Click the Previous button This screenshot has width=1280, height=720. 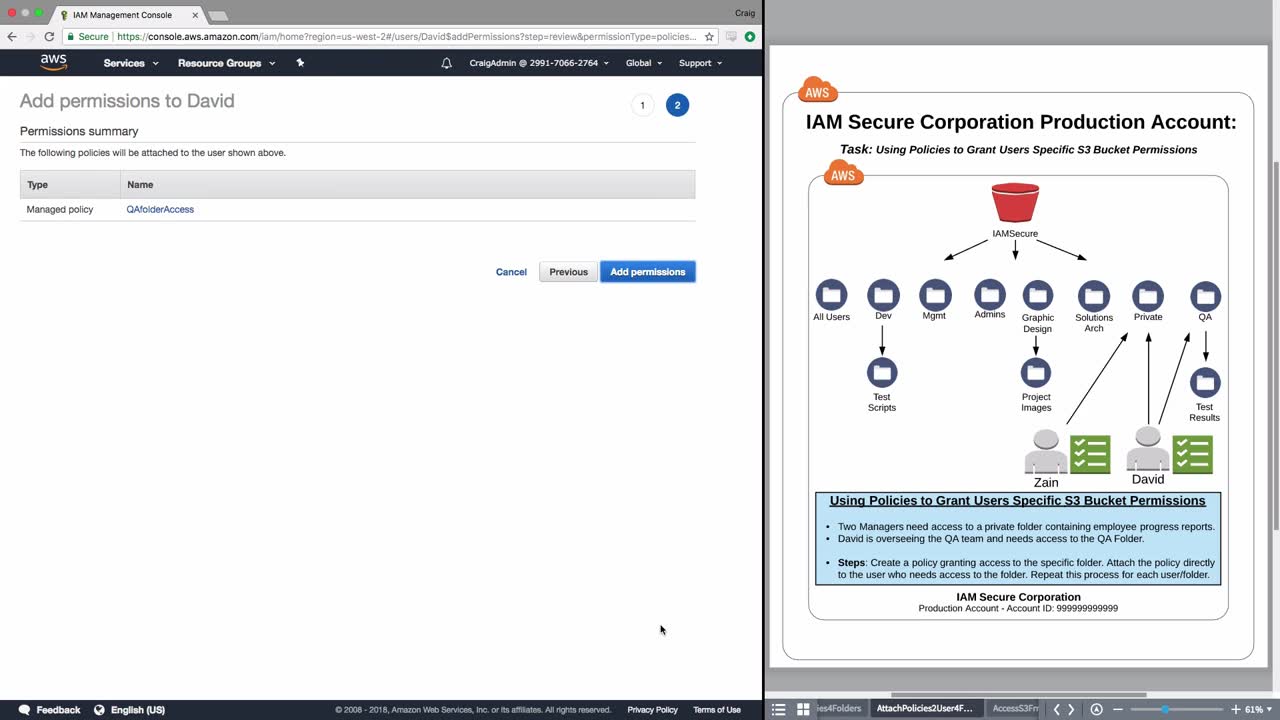pyautogui.click(x=568, y=272)
